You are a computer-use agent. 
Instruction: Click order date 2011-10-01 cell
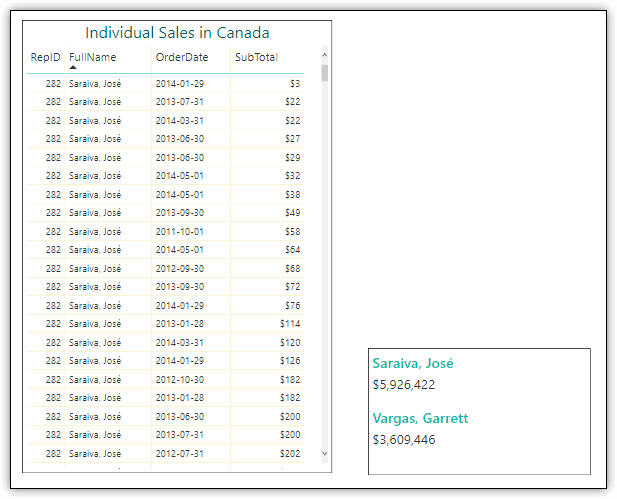(179, 231)
